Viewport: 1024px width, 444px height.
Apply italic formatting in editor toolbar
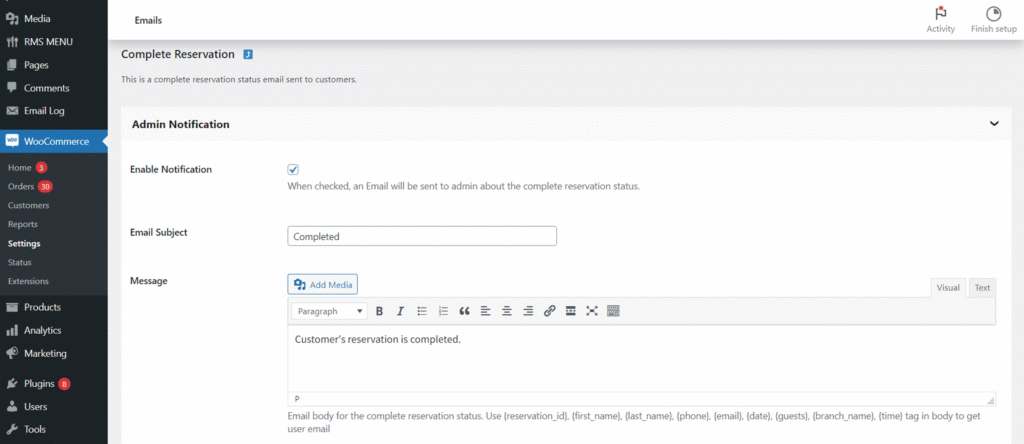click(400, 311)
